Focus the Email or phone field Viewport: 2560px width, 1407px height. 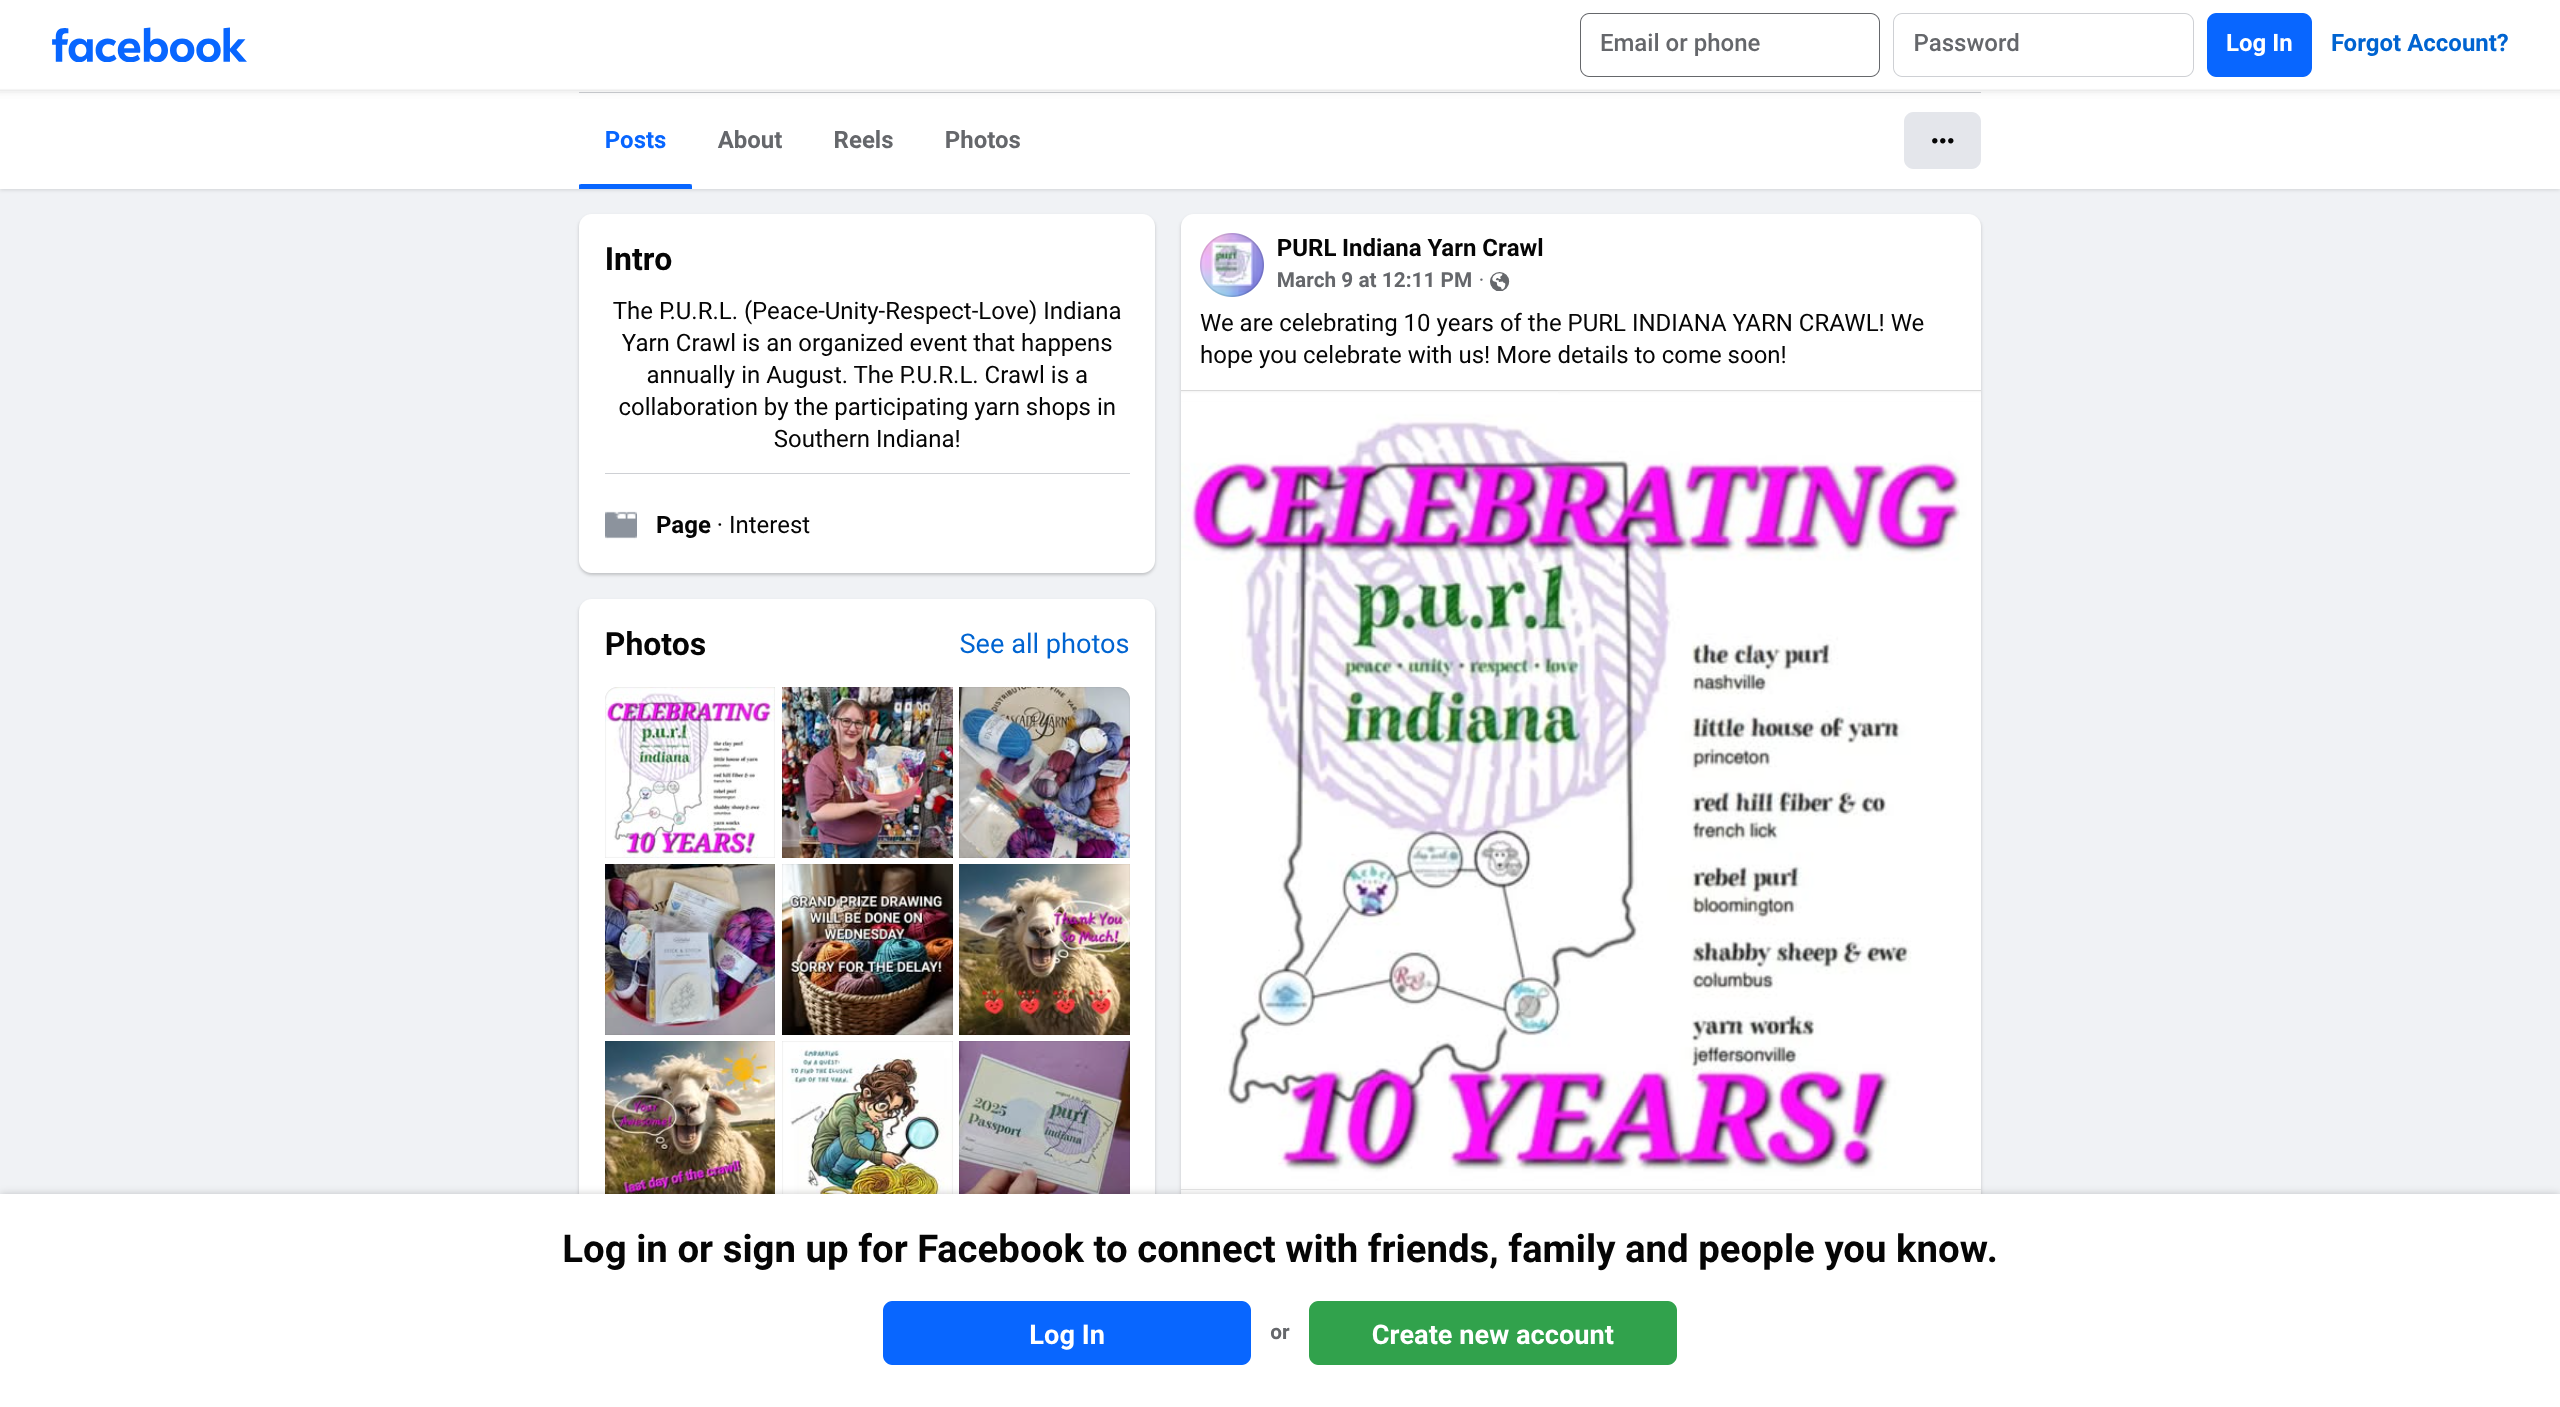(x=1729, y=44)
